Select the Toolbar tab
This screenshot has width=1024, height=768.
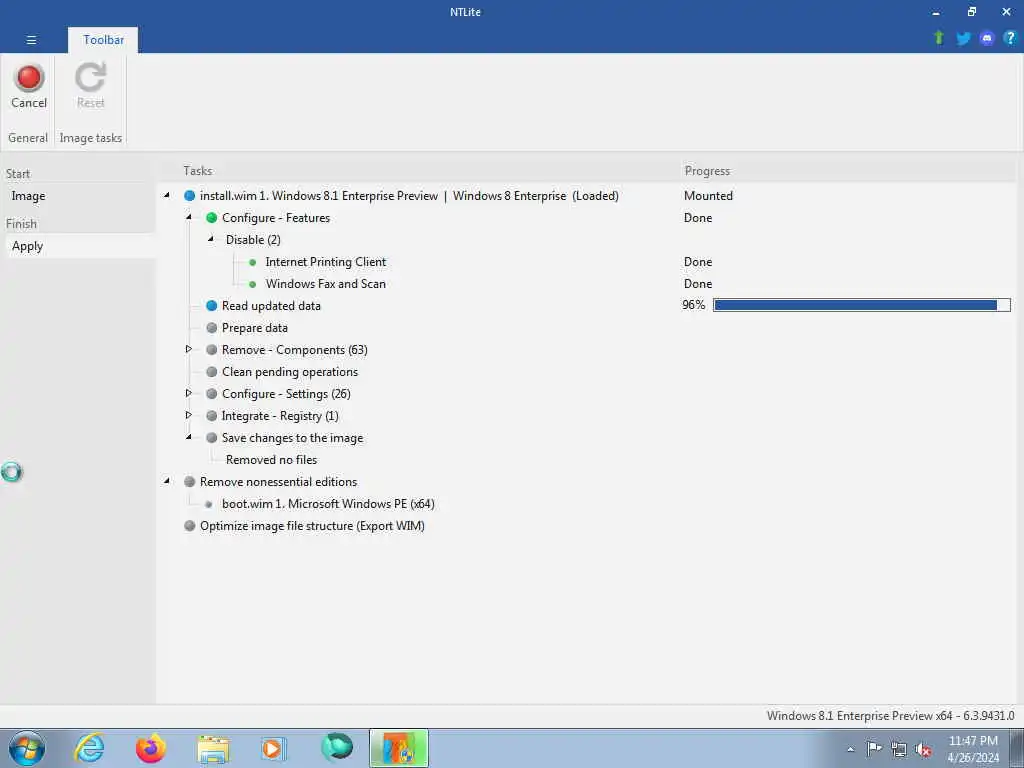click(x=103, y=40)
